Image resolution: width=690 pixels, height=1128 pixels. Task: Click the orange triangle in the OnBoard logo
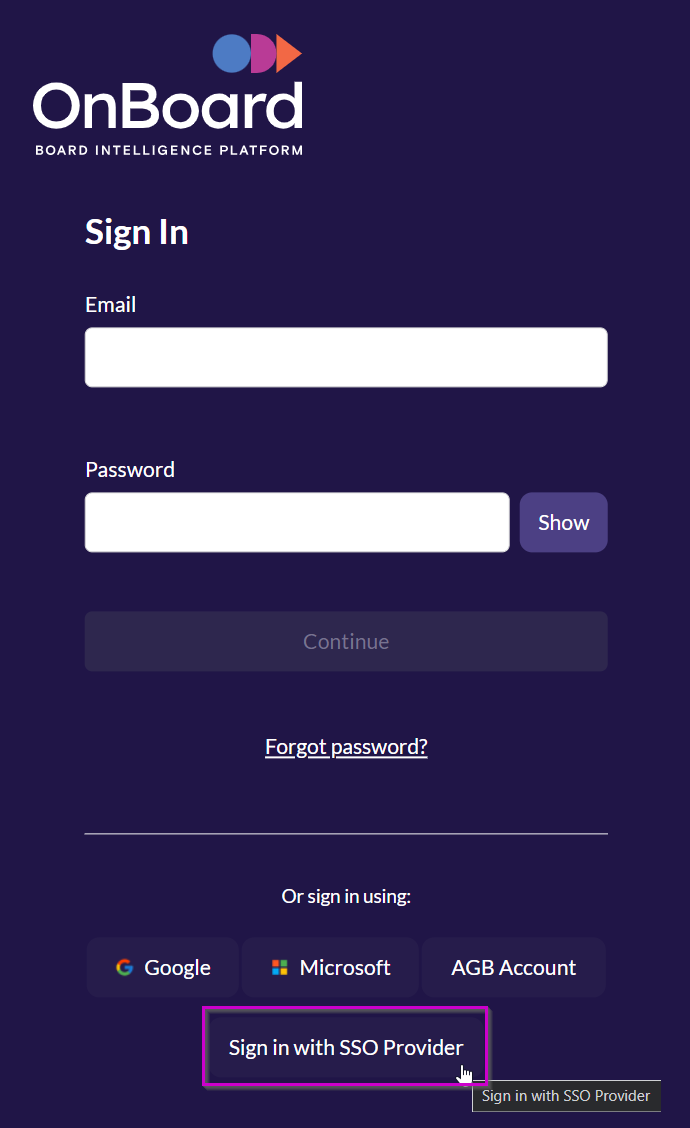point(288,52)
